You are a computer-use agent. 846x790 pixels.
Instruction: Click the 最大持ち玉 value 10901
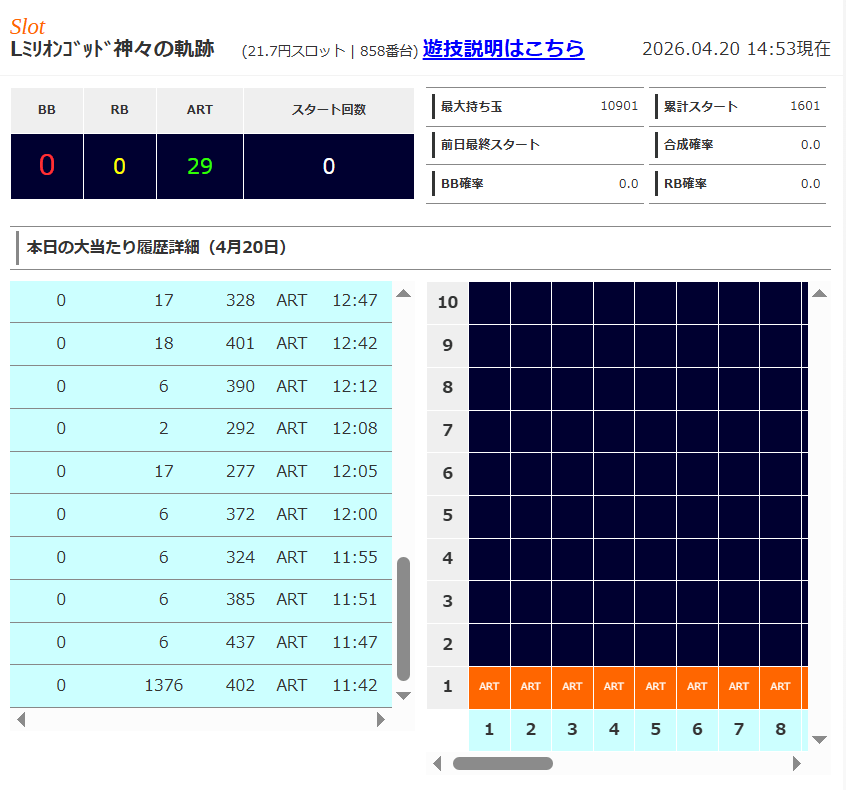pos(619,106)
